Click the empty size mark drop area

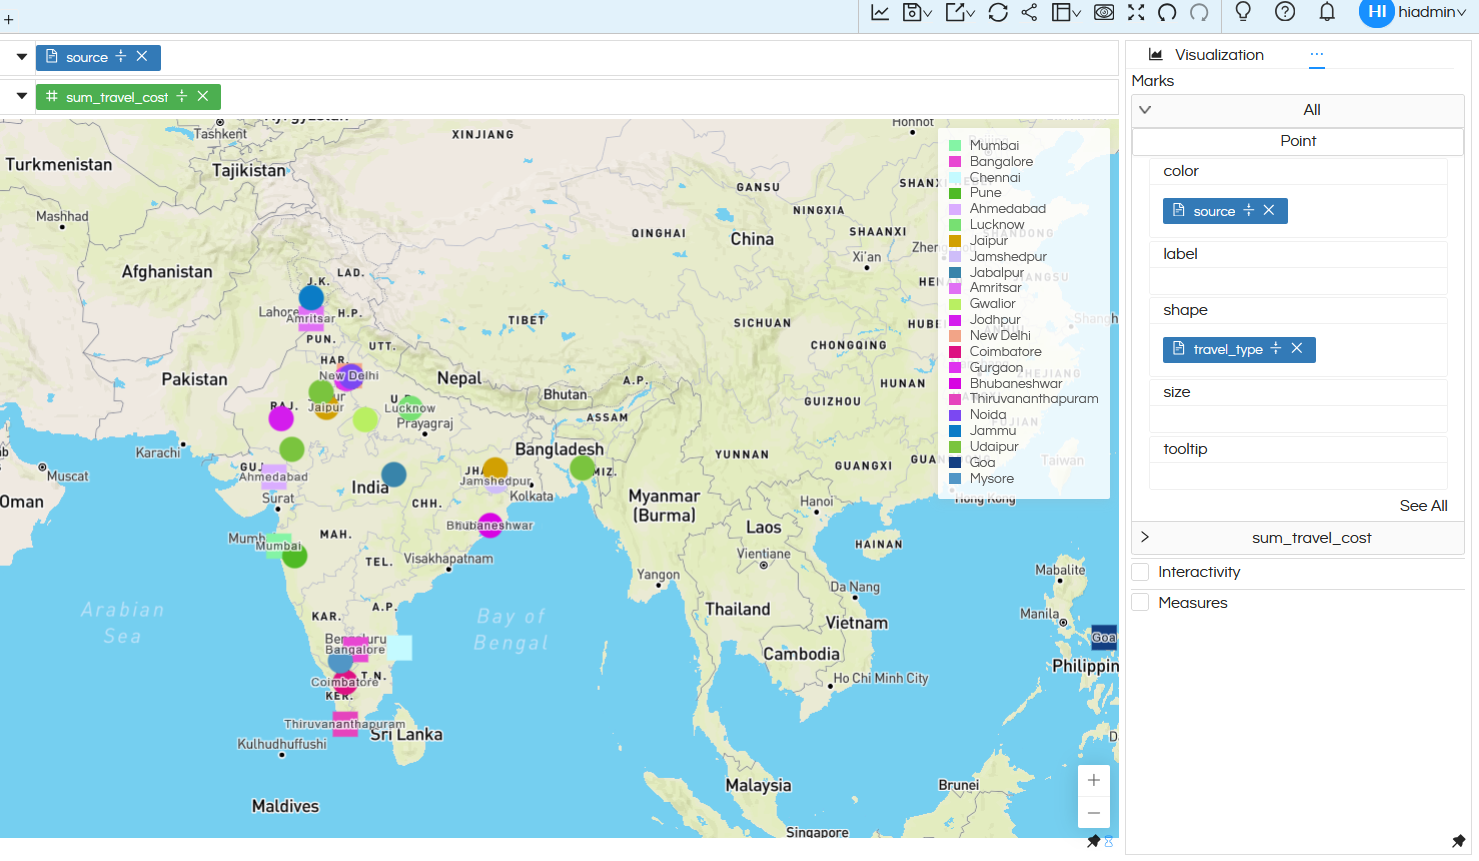(x=1298, y=419)
